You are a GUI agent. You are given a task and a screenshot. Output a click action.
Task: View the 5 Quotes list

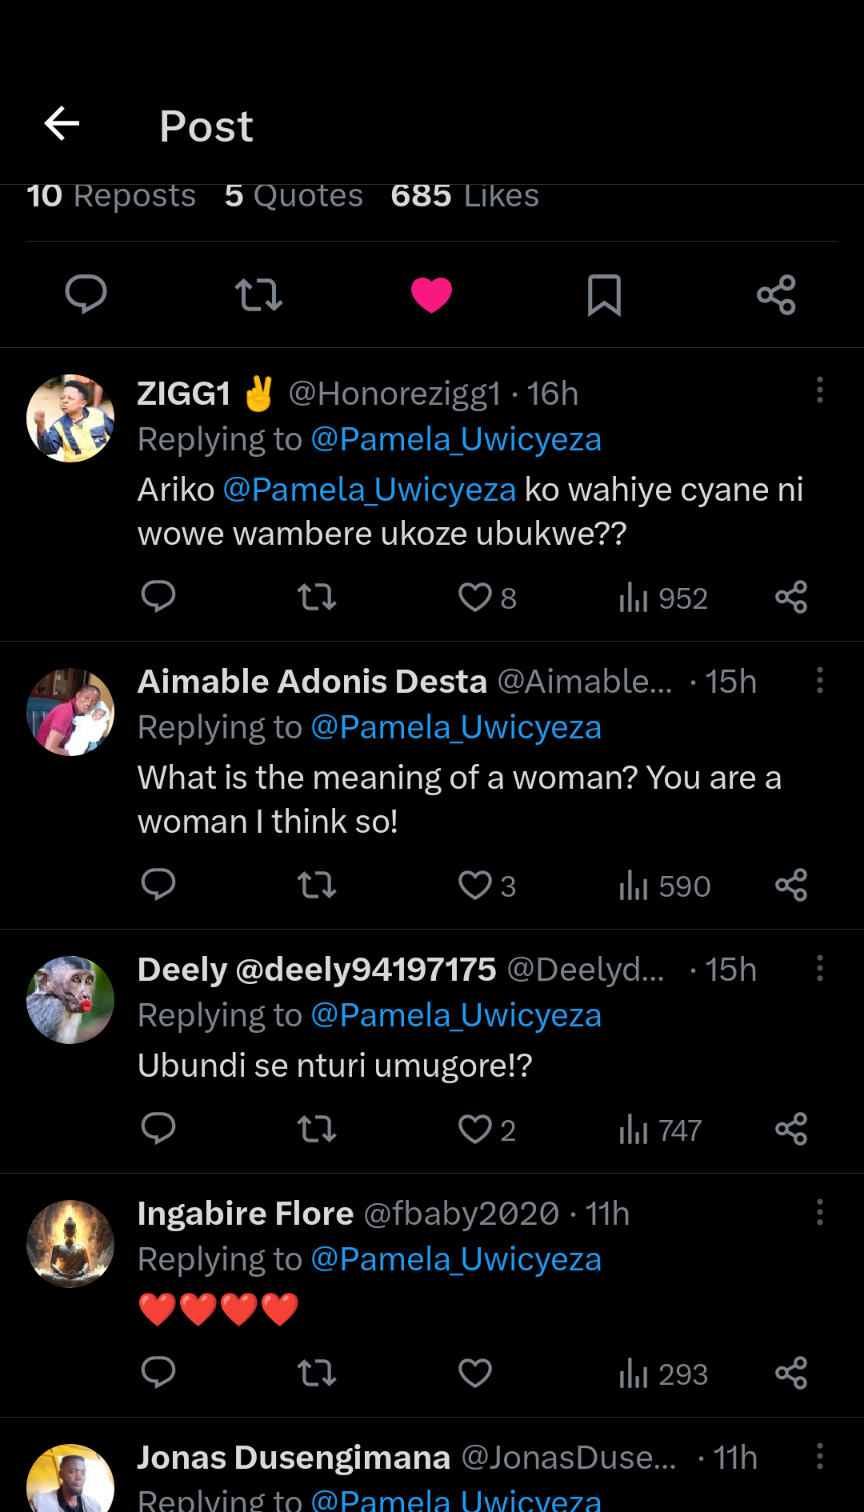(x=294, y=195)
